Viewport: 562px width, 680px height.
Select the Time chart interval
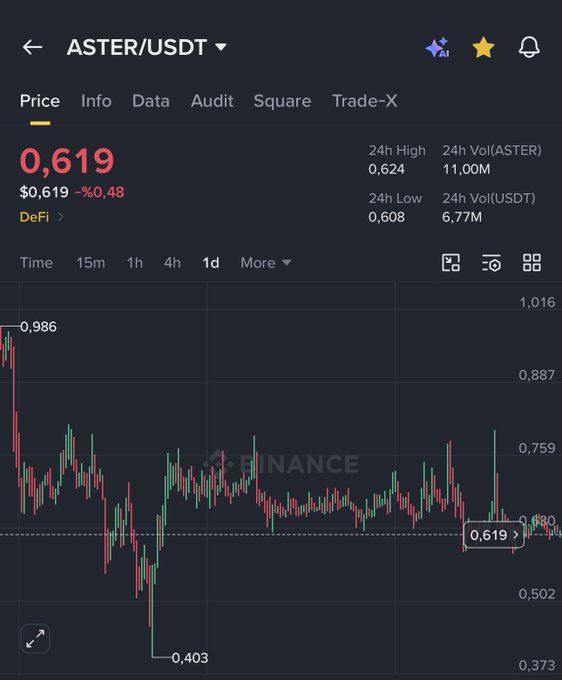(x=36, y=263)
